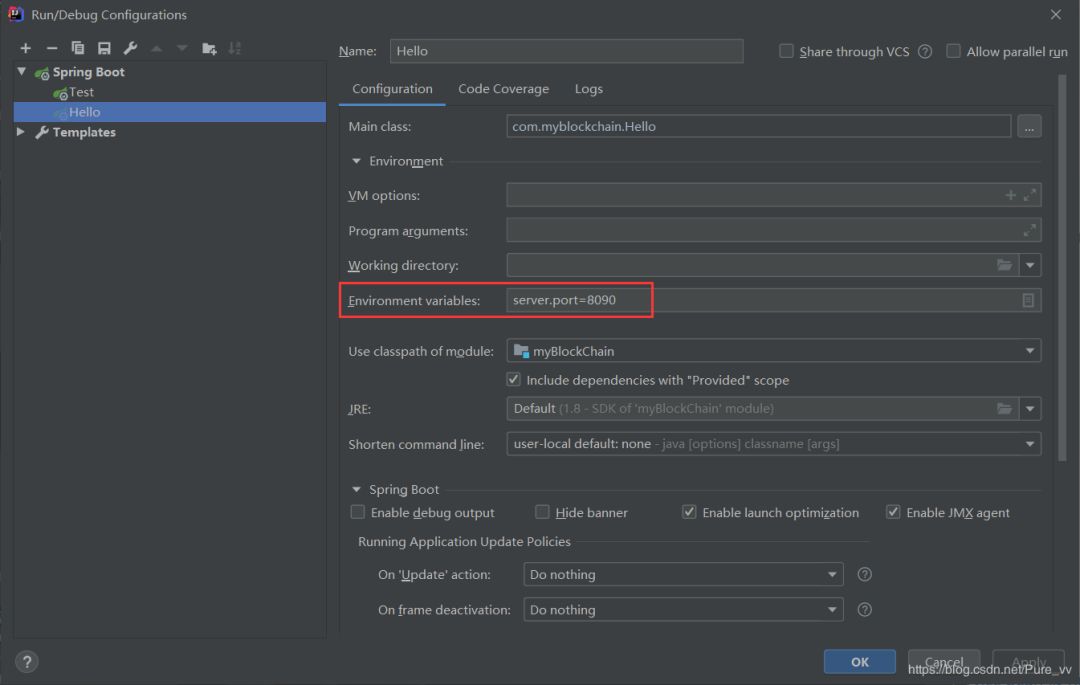This screenshot has width=1080, height=685.
Task: Select the Test configuration in tree
Action: tap(80, 92)
